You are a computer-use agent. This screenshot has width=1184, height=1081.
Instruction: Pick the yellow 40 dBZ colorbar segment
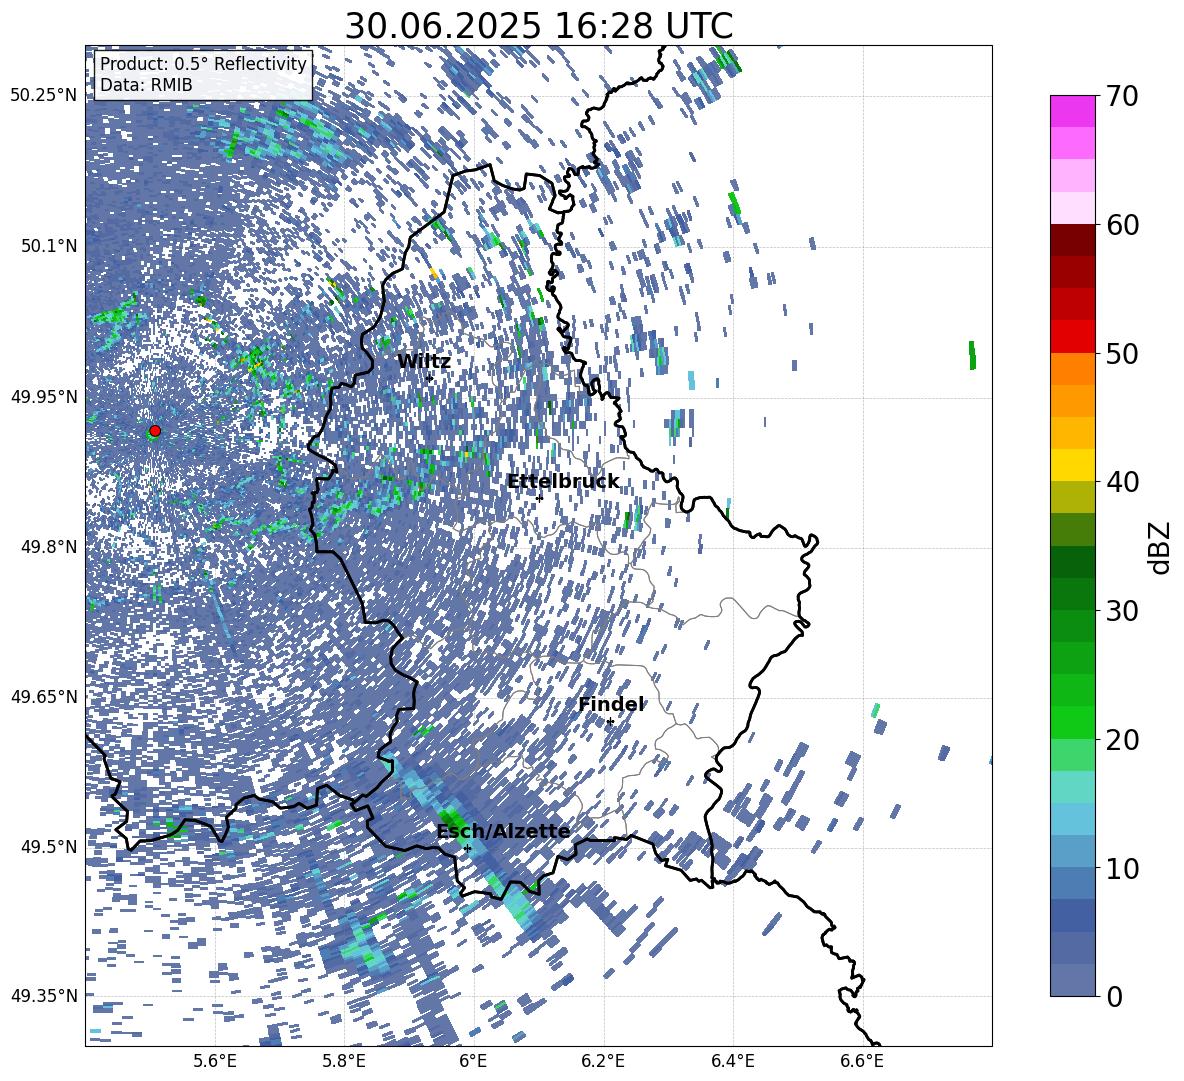pos(1072,465)
